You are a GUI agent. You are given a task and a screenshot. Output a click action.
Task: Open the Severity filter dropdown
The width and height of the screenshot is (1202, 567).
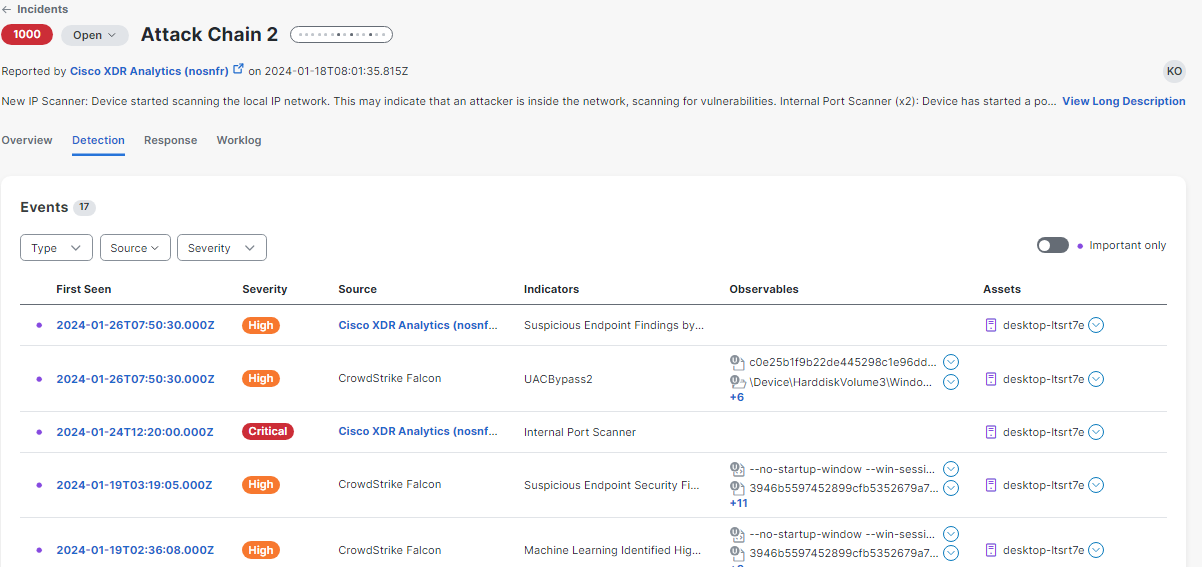(222, 248)
